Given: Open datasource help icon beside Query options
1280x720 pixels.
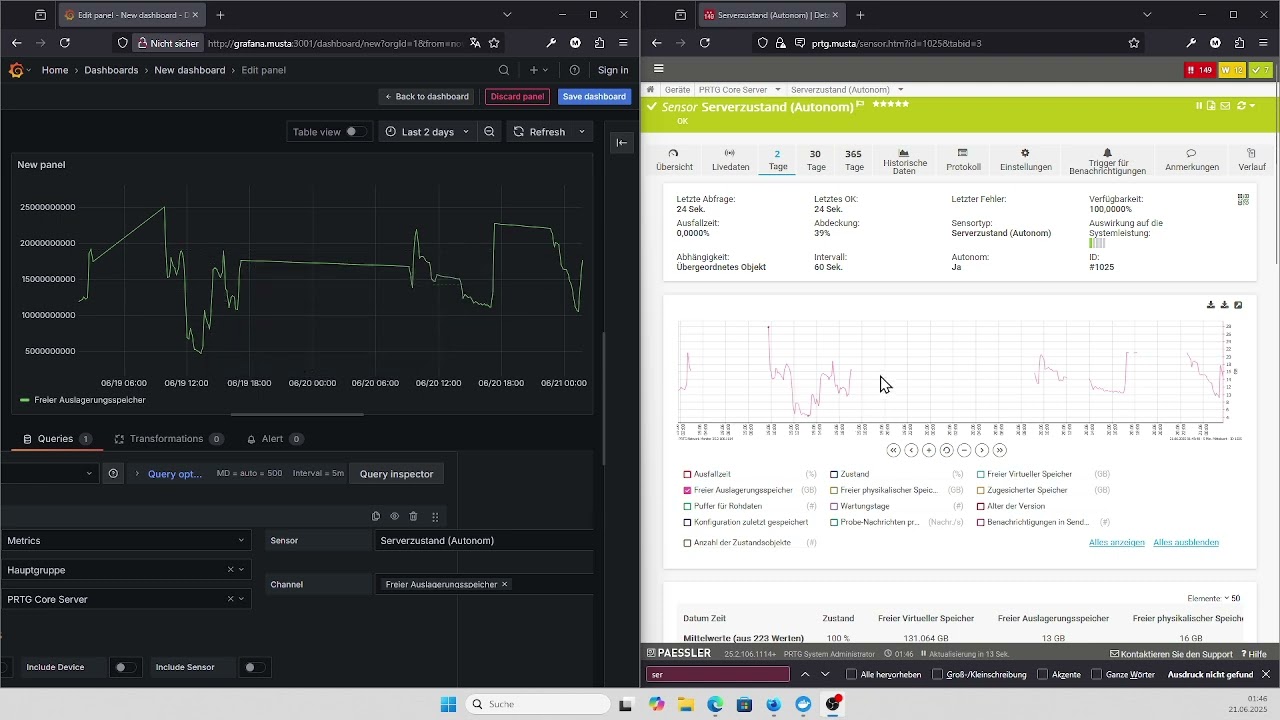Looking at the screenshot, I should click(x=113, y=474).
